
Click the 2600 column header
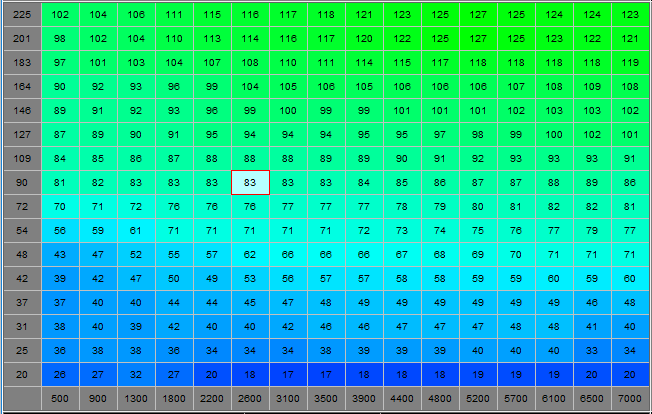click(250, 399)
